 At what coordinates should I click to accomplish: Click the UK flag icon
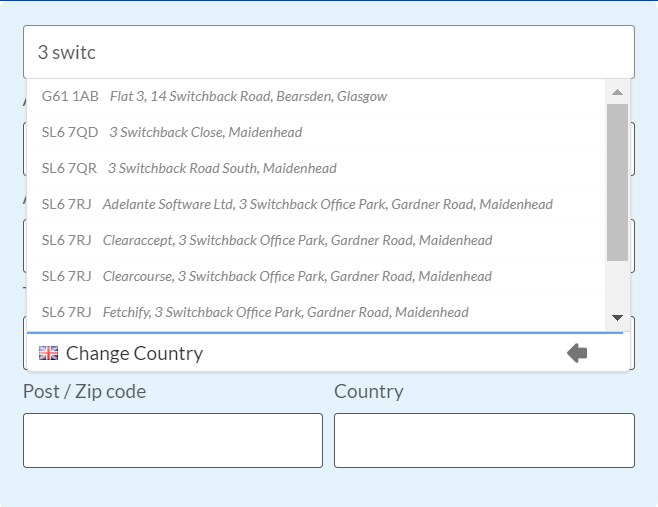coord(48,353)
